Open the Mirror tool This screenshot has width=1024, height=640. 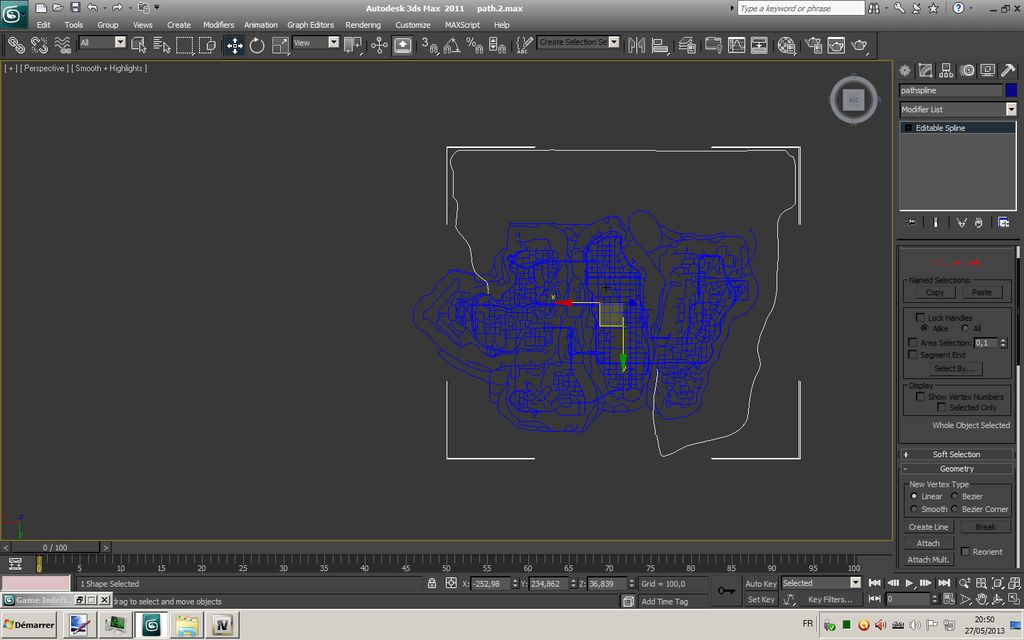(x=636, y=45)
